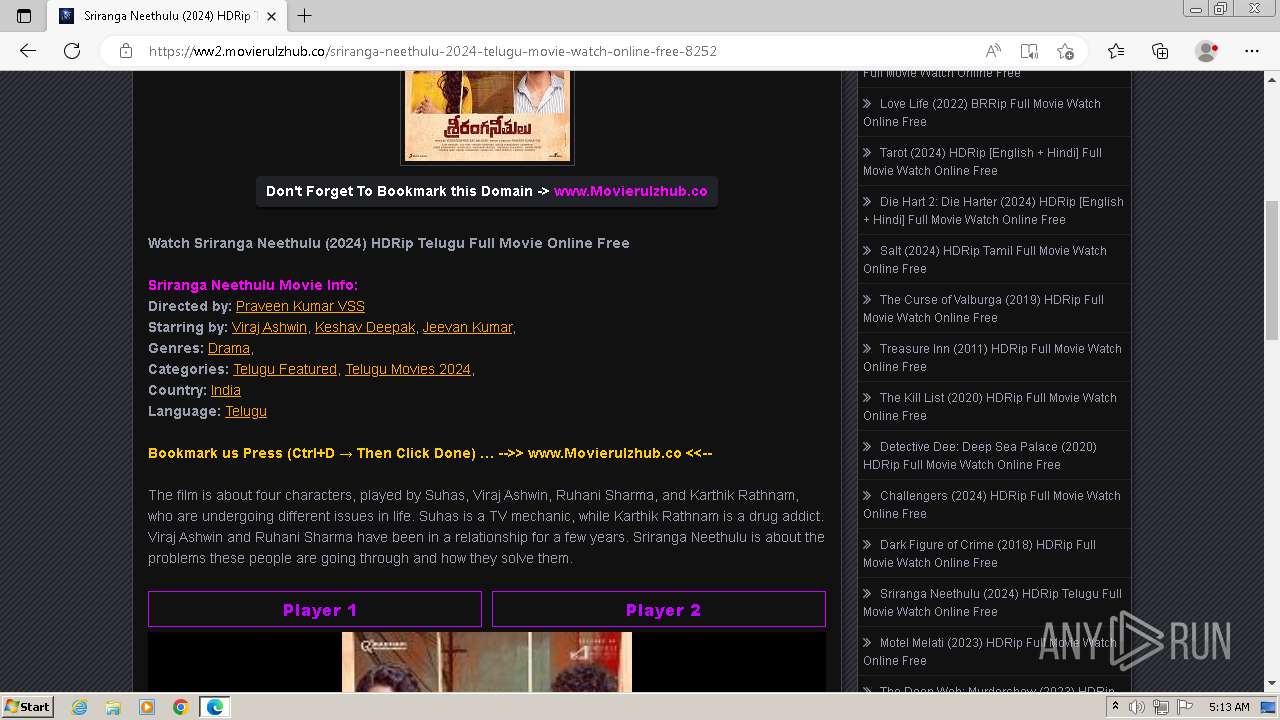The height and width of the screenshot is (720, 1280).
Task: Launch Internet Explorer from taskbar
Action: click(80, 707)
